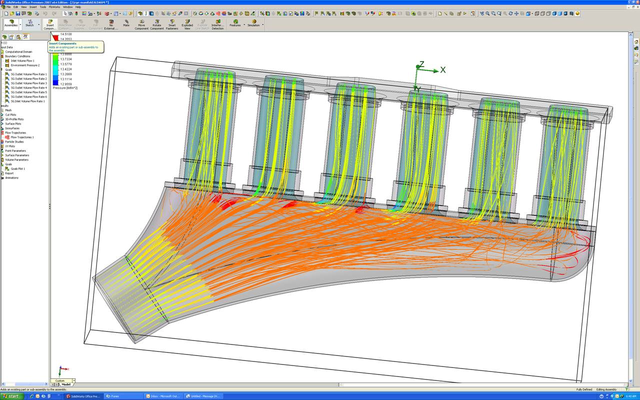Click the Windows Start button
640x400 pixels.
(x=12, y=395)
